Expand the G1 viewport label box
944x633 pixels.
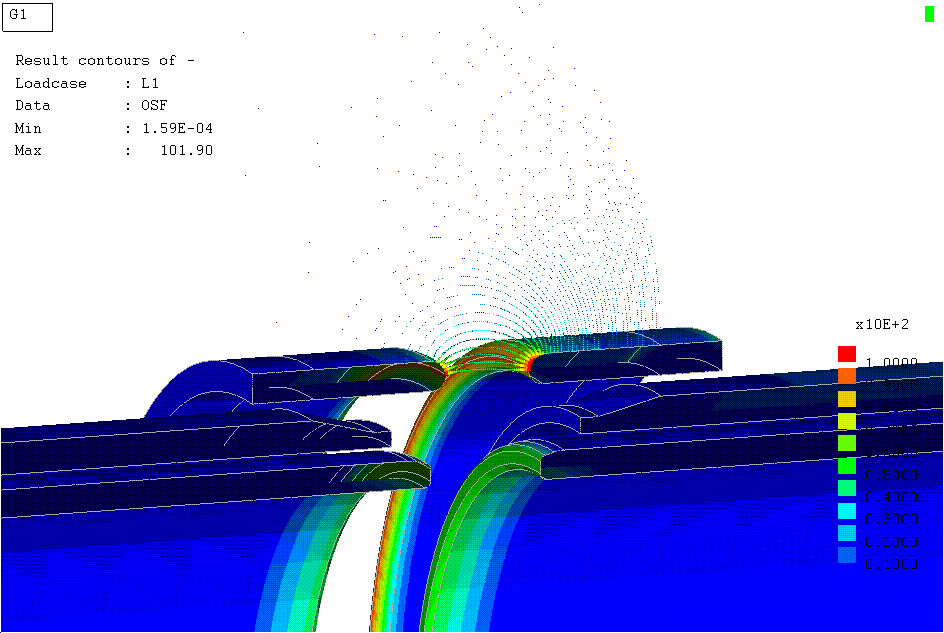27,16
